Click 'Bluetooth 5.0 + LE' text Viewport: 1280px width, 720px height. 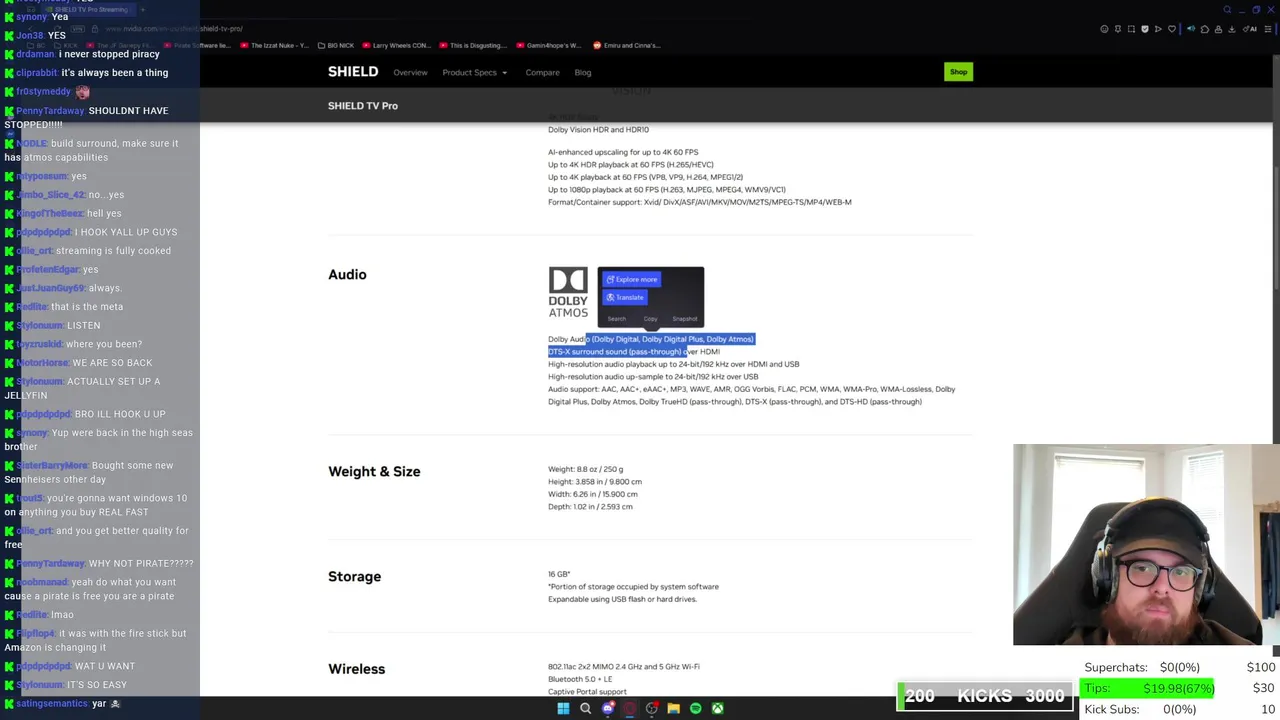[x=580, y=679]
